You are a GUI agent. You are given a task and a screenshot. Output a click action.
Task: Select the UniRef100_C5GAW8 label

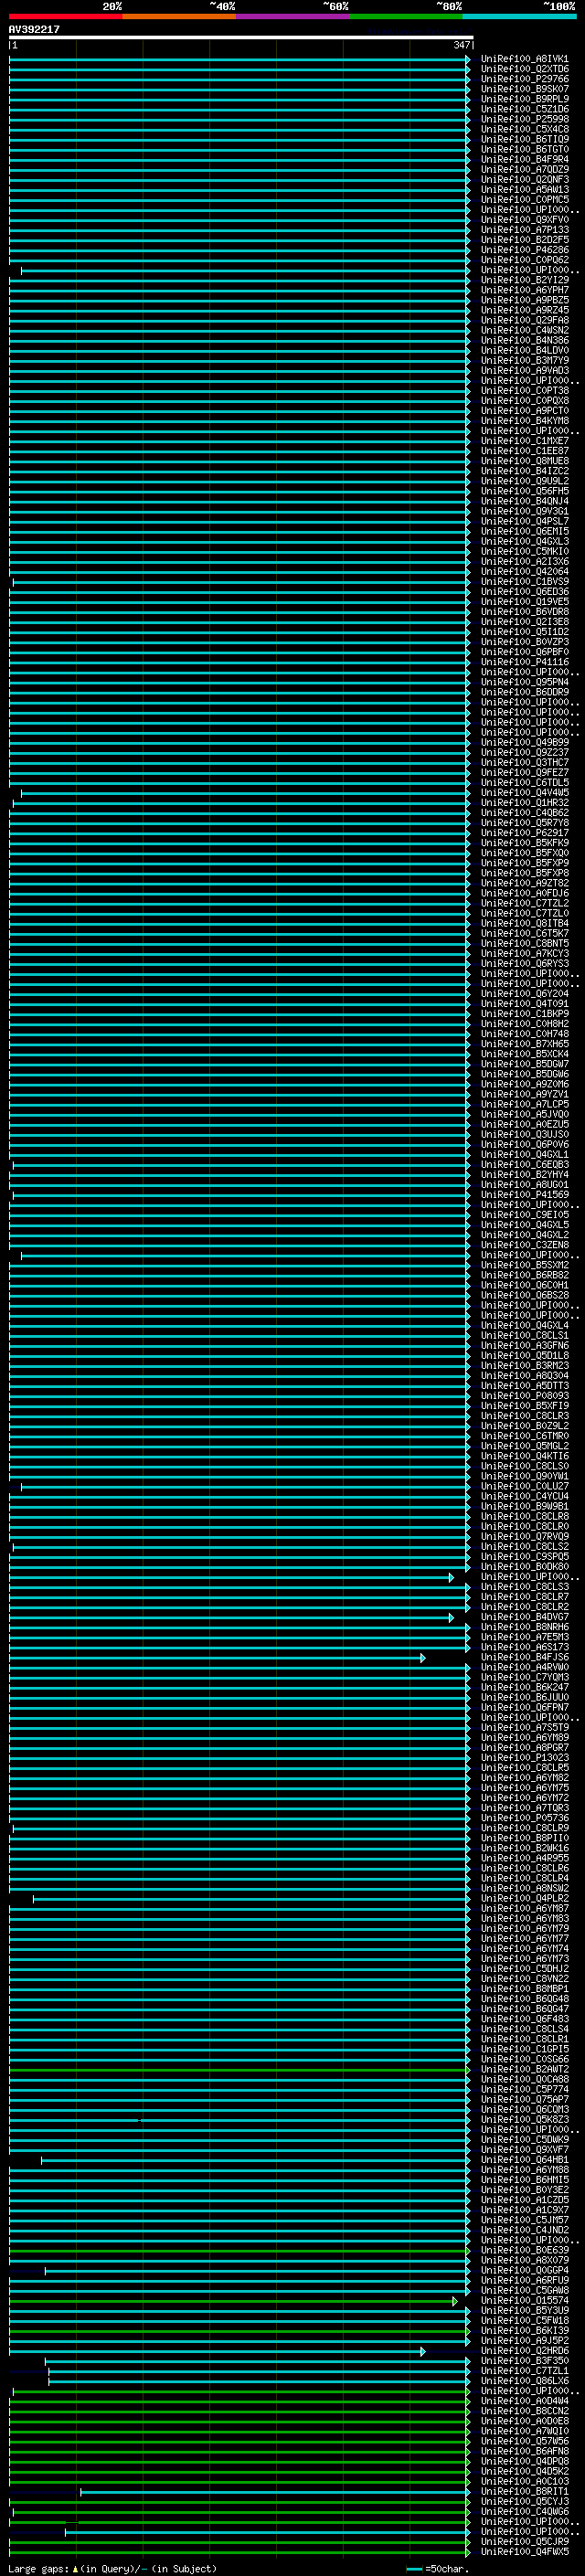pos(524,2290)
